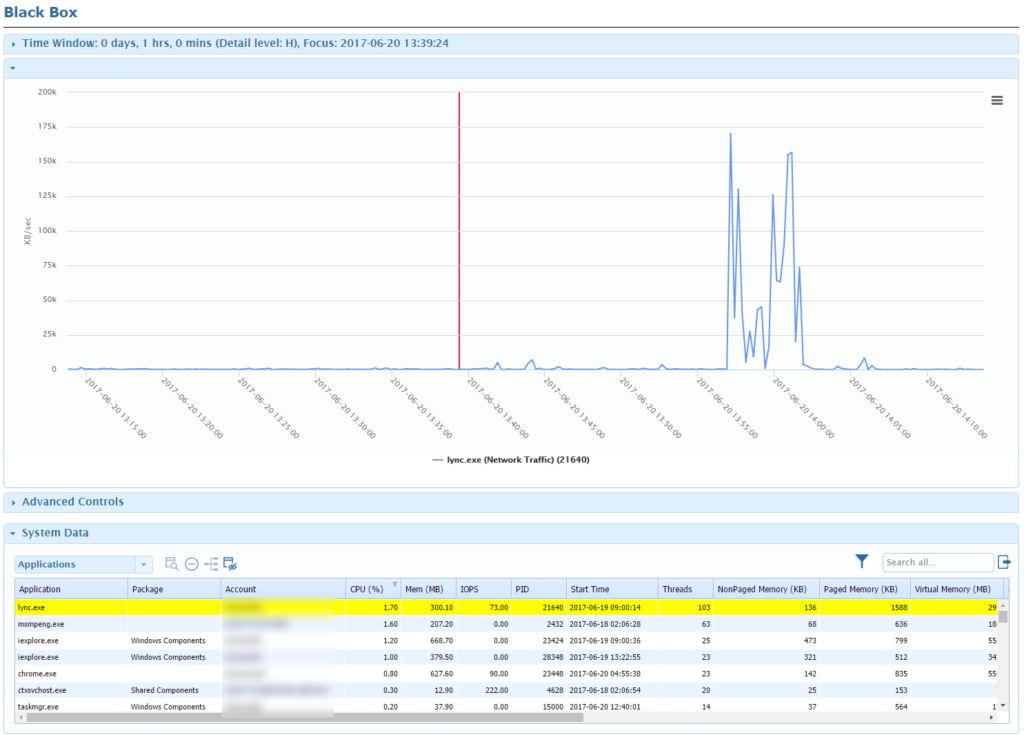
Task: Click inside the Search all field
Action: pos(937,562)
